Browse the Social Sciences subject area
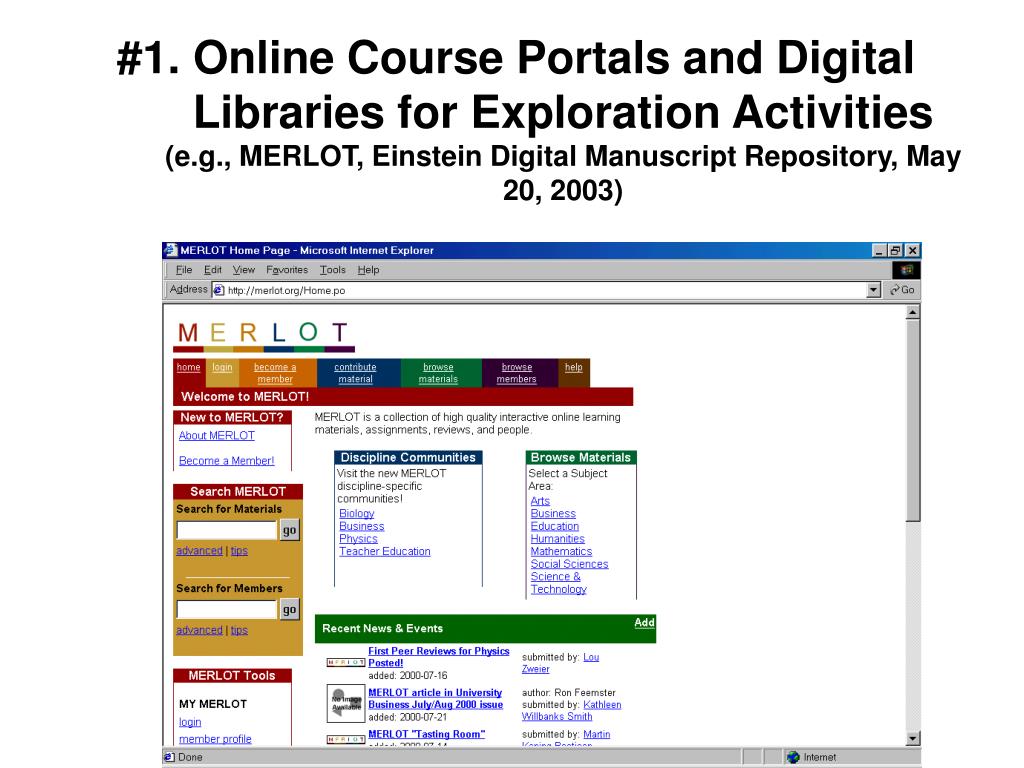 [569, 564]
